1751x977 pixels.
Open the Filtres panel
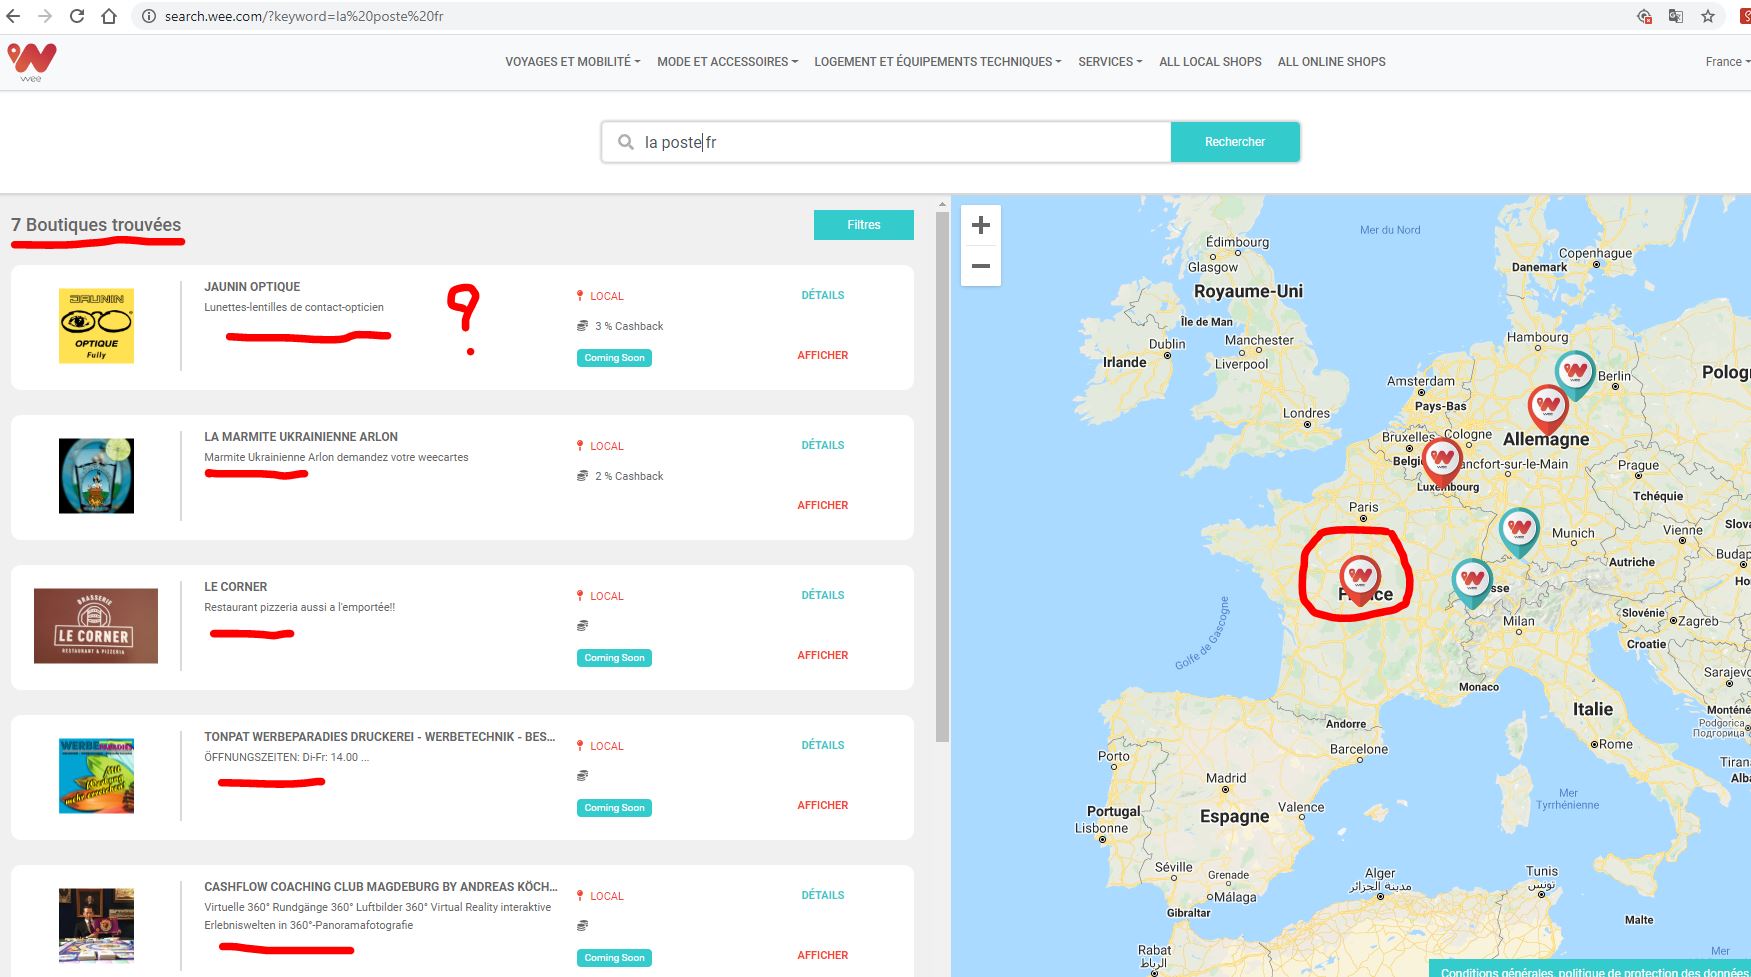(x=863, y=225)
